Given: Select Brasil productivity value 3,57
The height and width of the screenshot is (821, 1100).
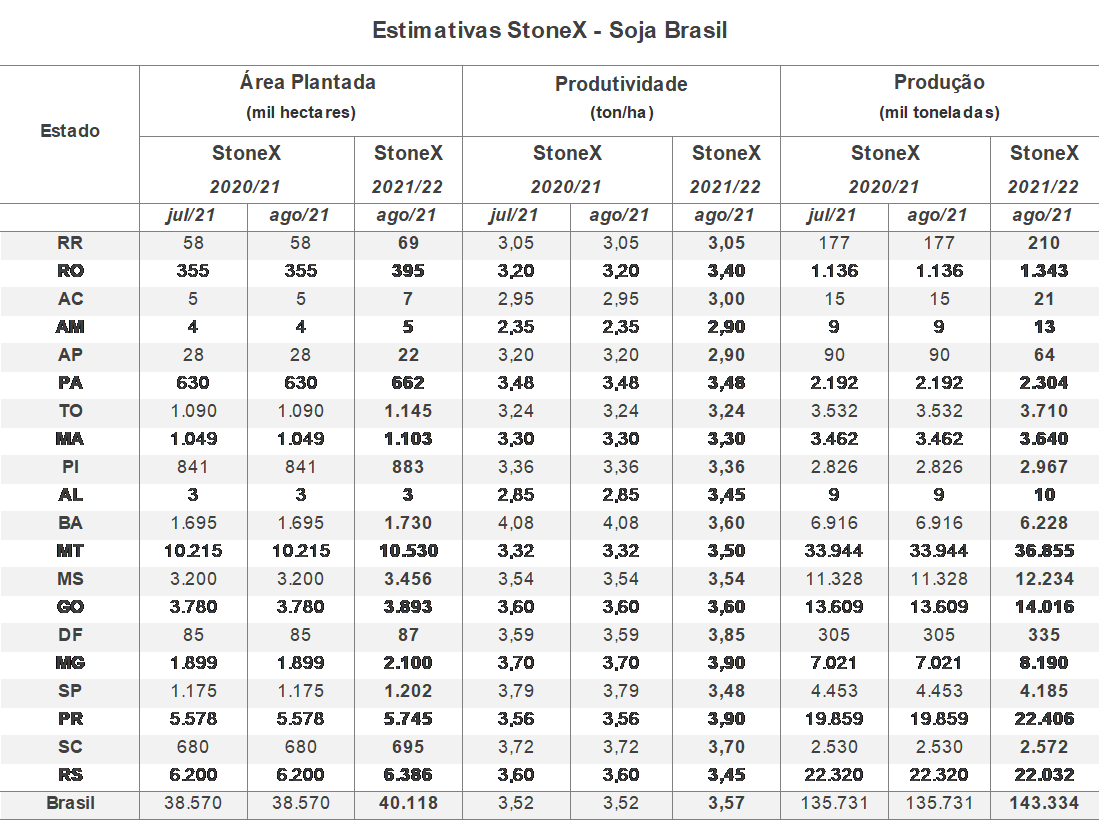Looking at the screenshot, I should tap(726, 803).
